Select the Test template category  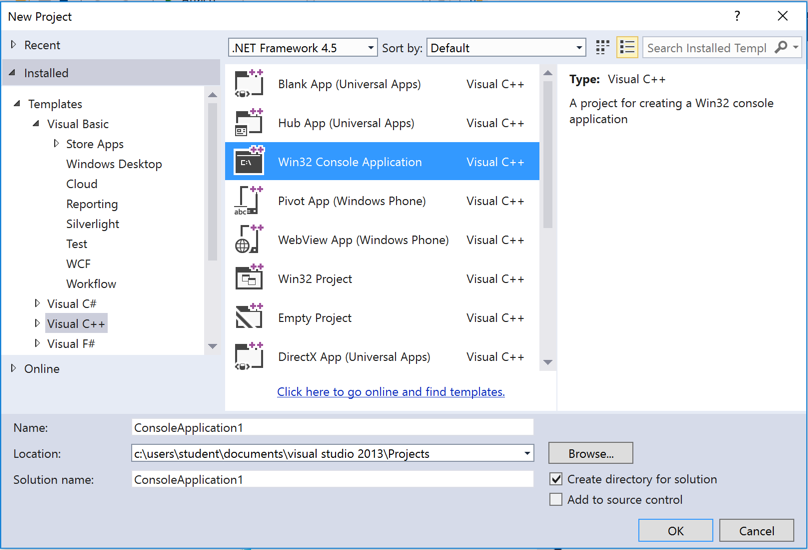76,244
